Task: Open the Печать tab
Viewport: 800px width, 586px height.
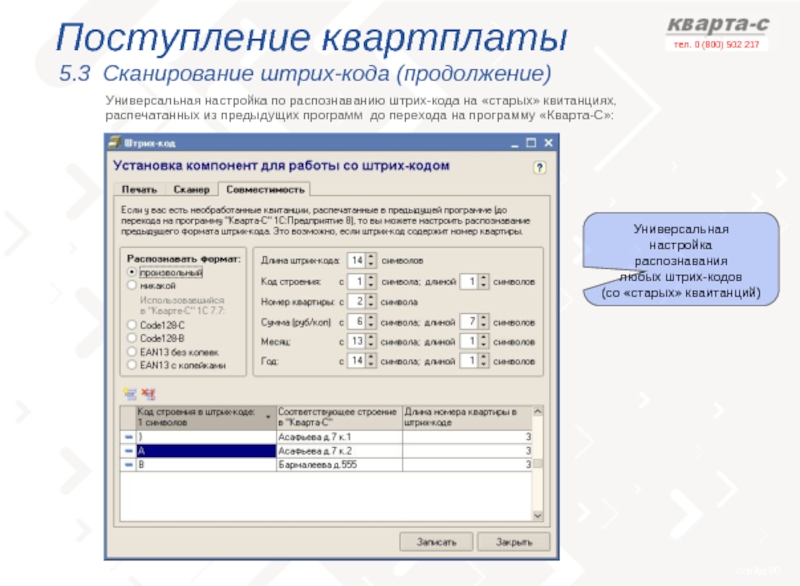Action: pos(139,190)
